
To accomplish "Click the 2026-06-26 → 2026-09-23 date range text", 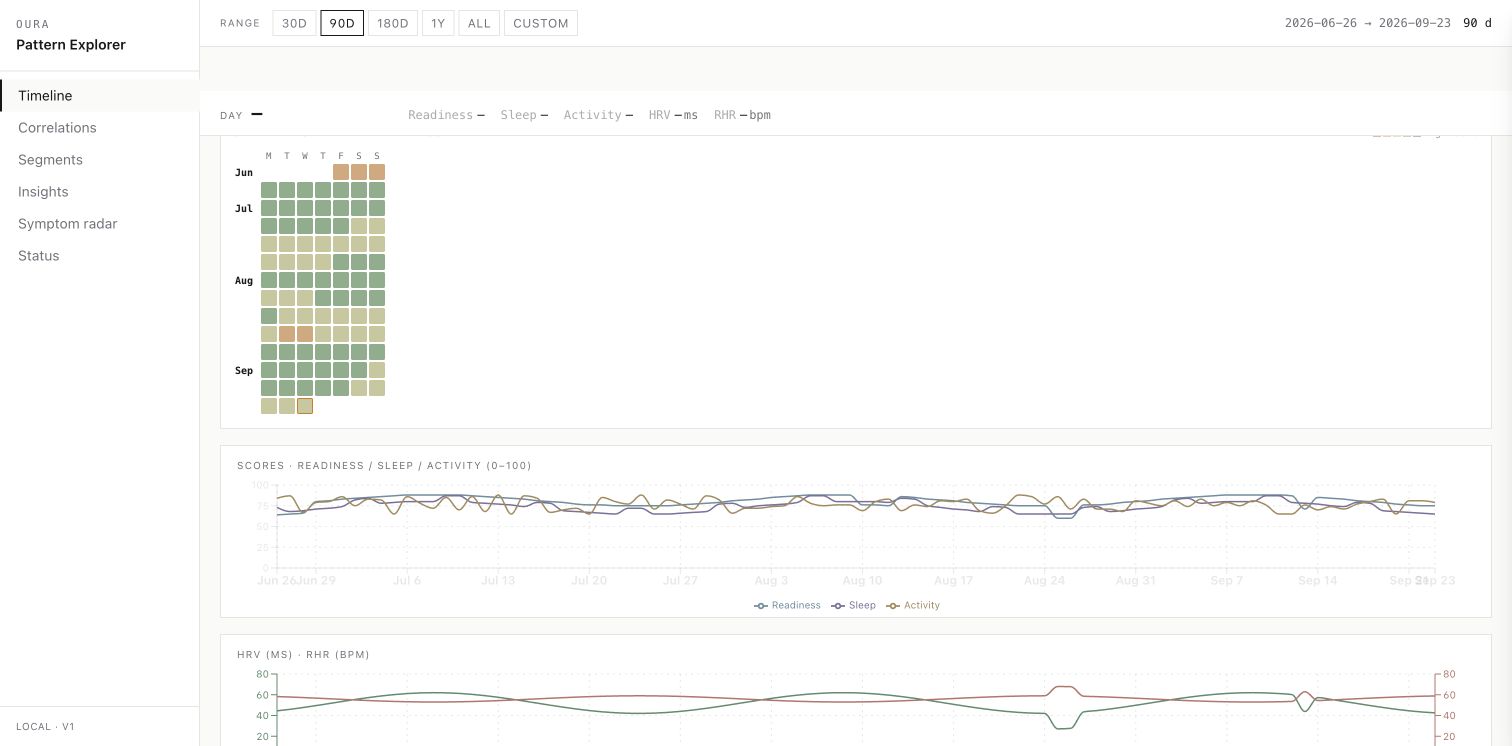I will point(1367,23).
